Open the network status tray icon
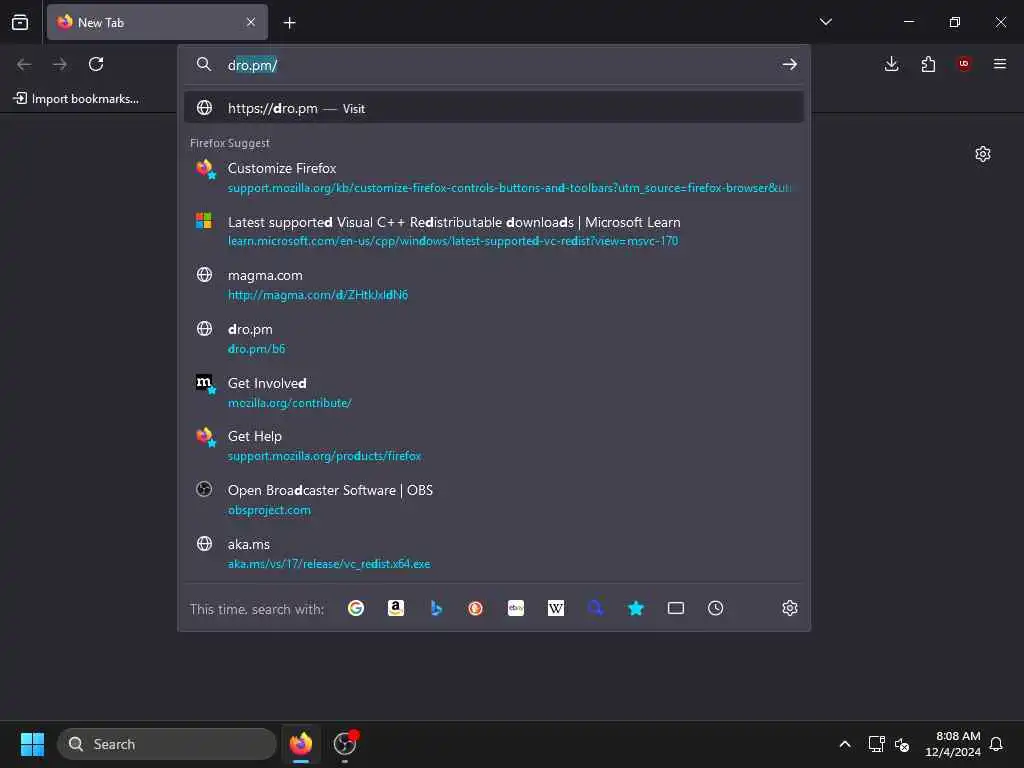 pyautogui.click(x=876, y=744)
